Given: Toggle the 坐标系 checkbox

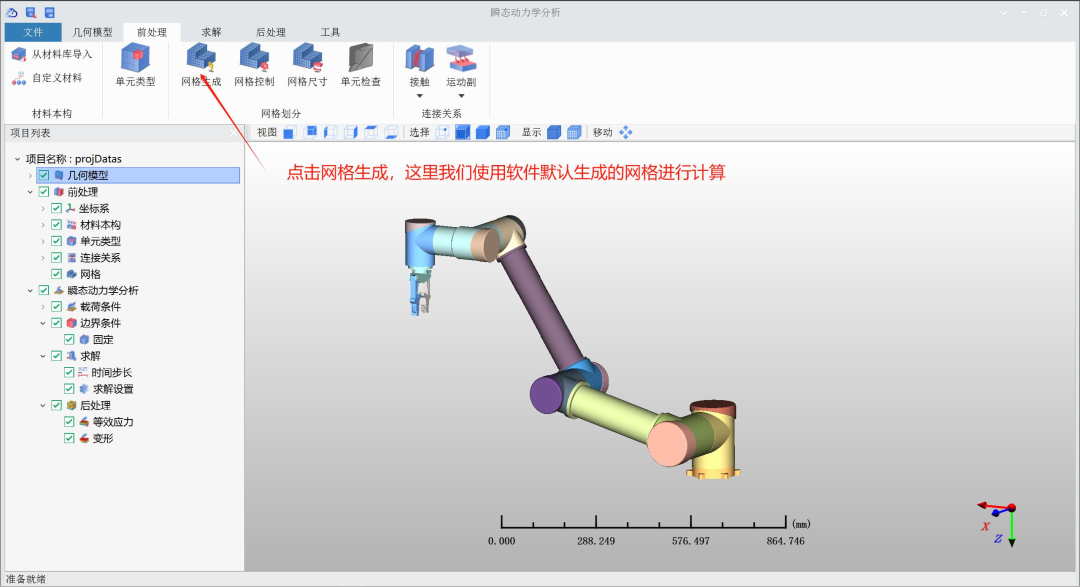Looking at the screenshot, I should click(56, 208).
